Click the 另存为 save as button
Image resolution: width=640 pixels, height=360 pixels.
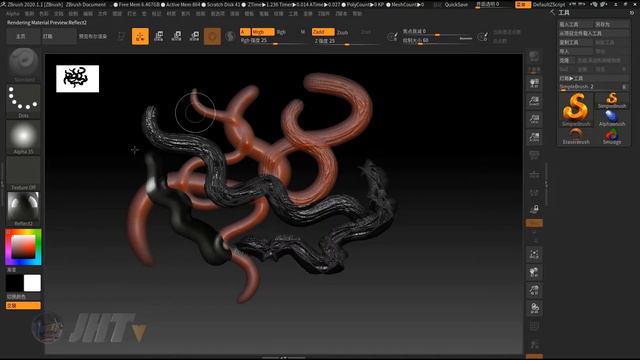point(611,24)
